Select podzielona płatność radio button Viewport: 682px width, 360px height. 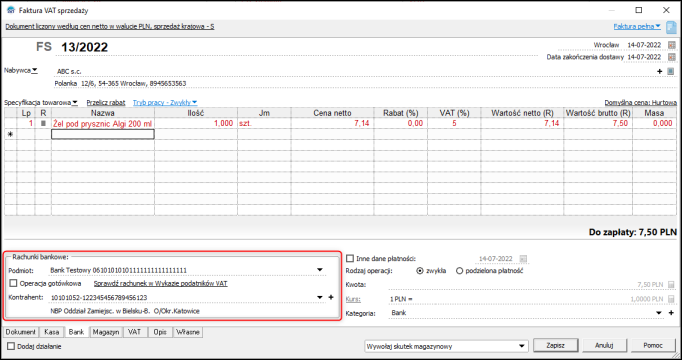click(459, 271)
